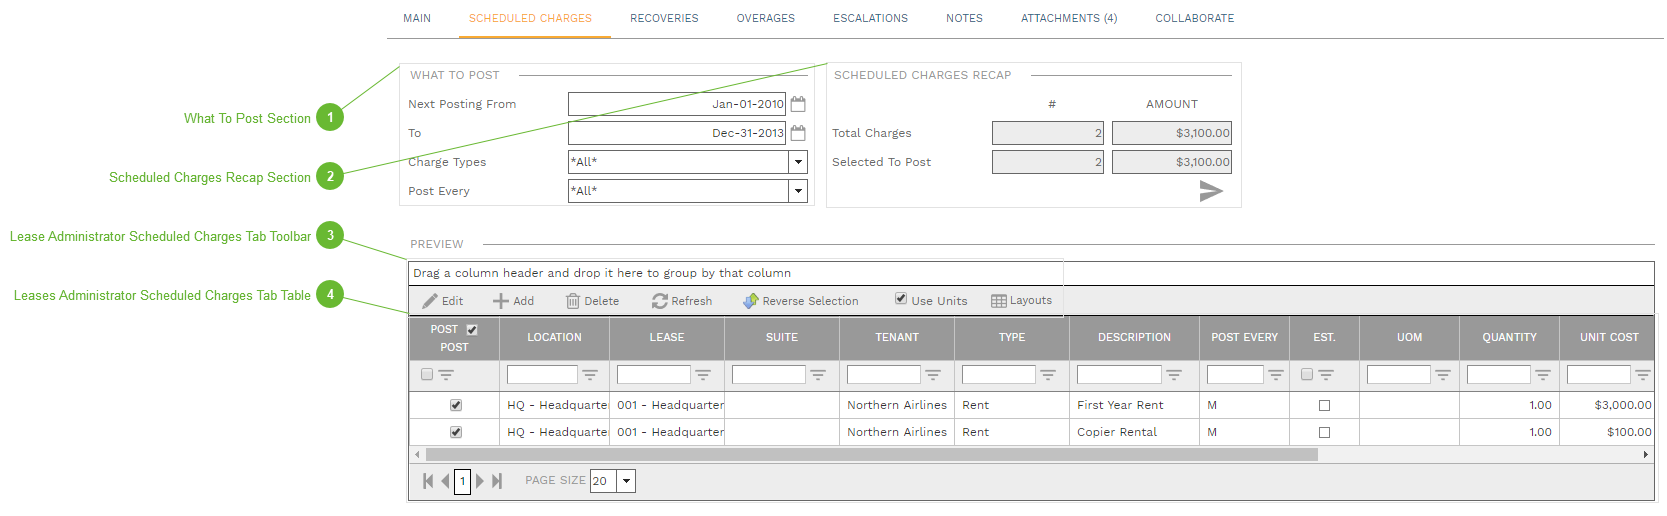Open the Overages tab

(766, 18)
